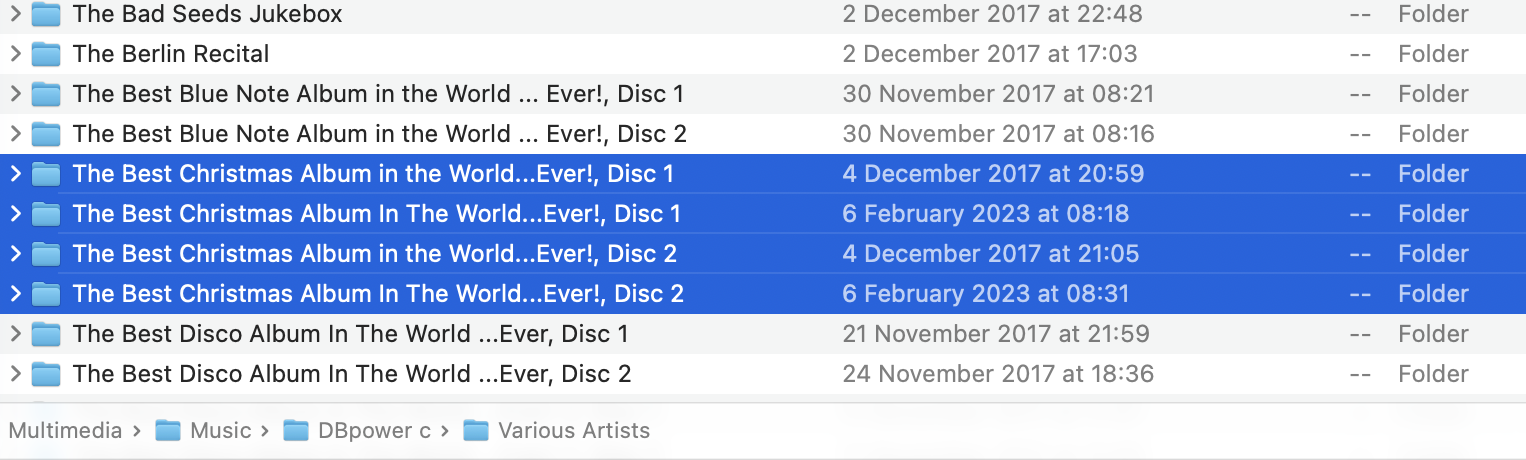The width and height of the screenshot is (1526, 460).
Task: Click the date 2 December 2017 at 17:03
Action: [989, 54]
